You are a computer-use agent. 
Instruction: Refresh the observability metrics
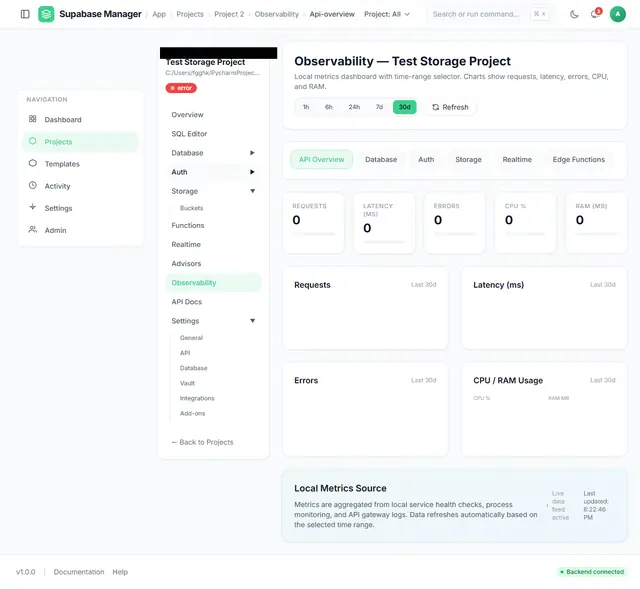click(x=450, y=107)
